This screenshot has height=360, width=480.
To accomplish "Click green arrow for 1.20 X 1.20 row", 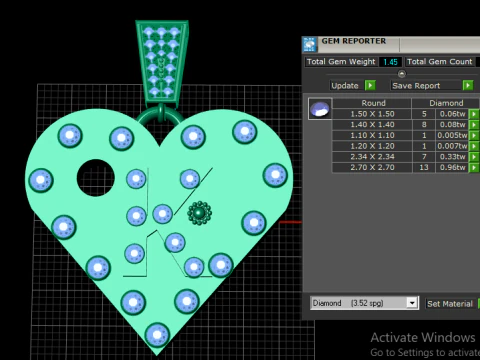I will coord(474,146).
